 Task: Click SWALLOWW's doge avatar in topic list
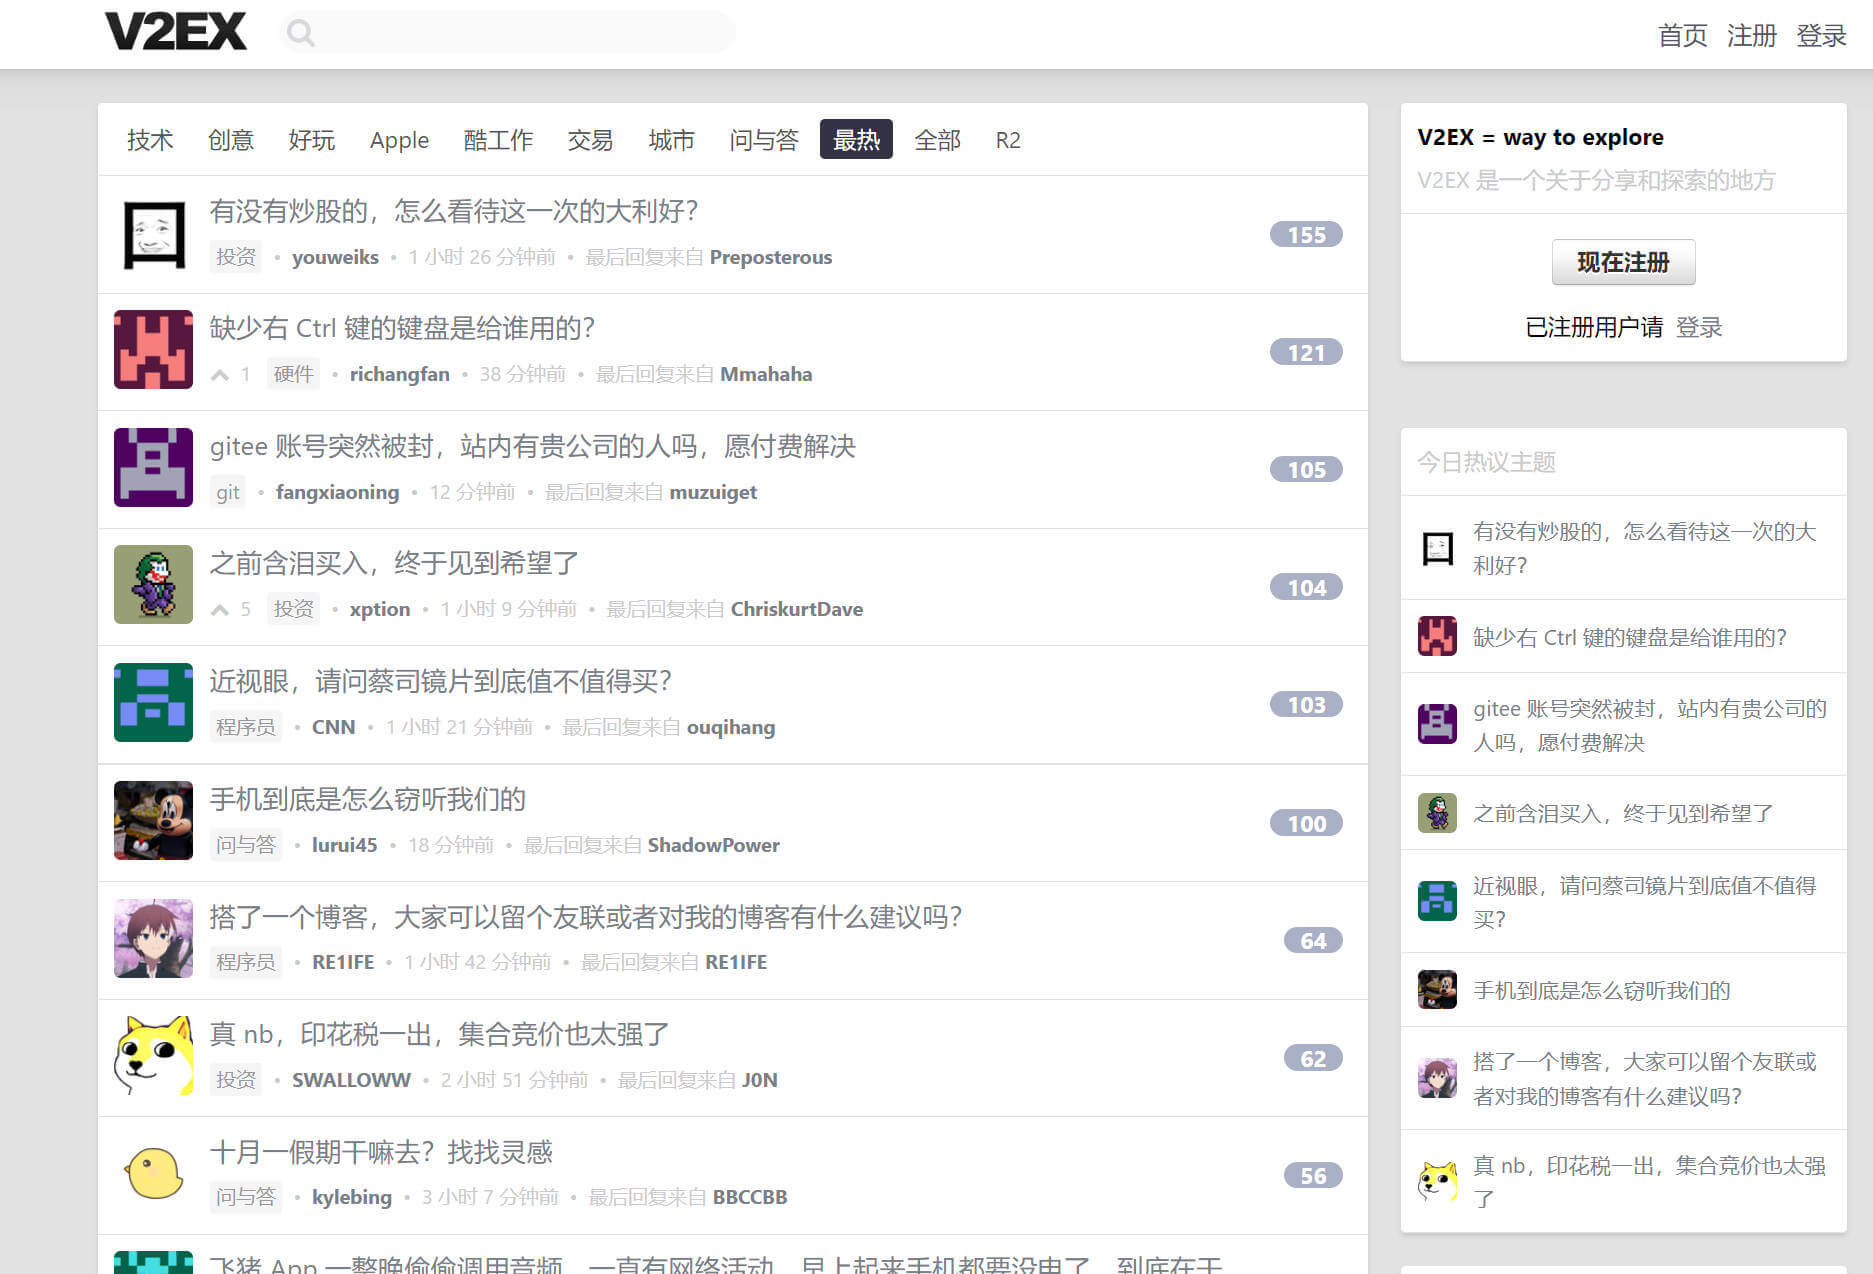(153, 1056)
